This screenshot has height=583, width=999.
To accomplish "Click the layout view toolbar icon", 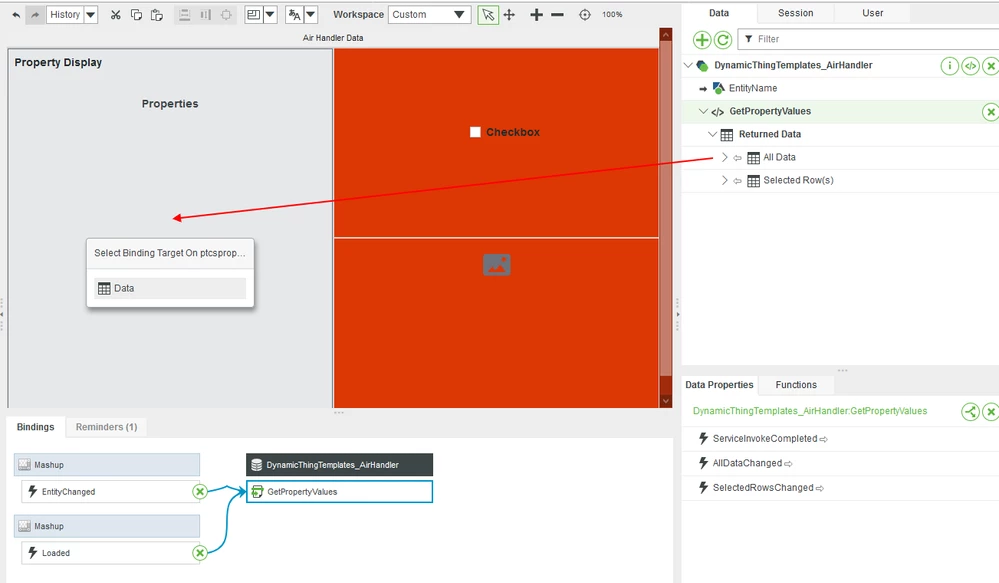I will [254, 15].
